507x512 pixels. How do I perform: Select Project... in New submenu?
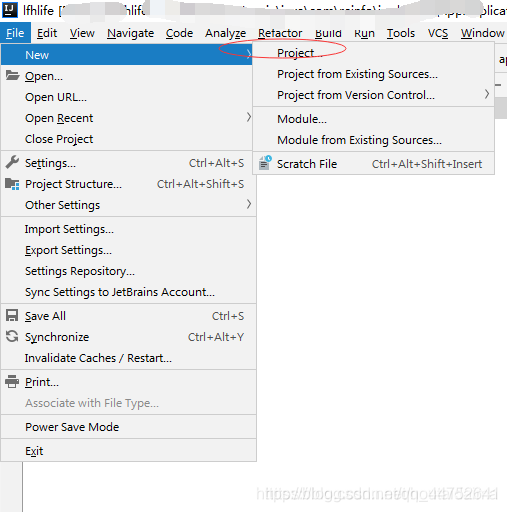click(373, 53)
